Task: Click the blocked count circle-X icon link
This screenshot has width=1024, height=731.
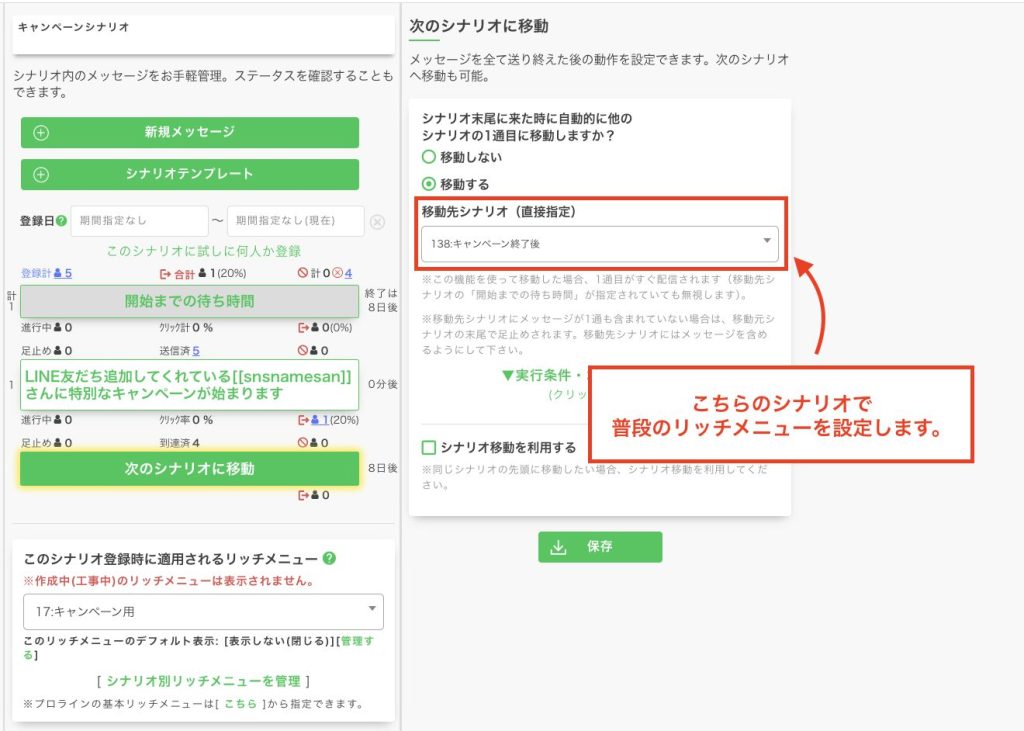Action: (338, 273)
